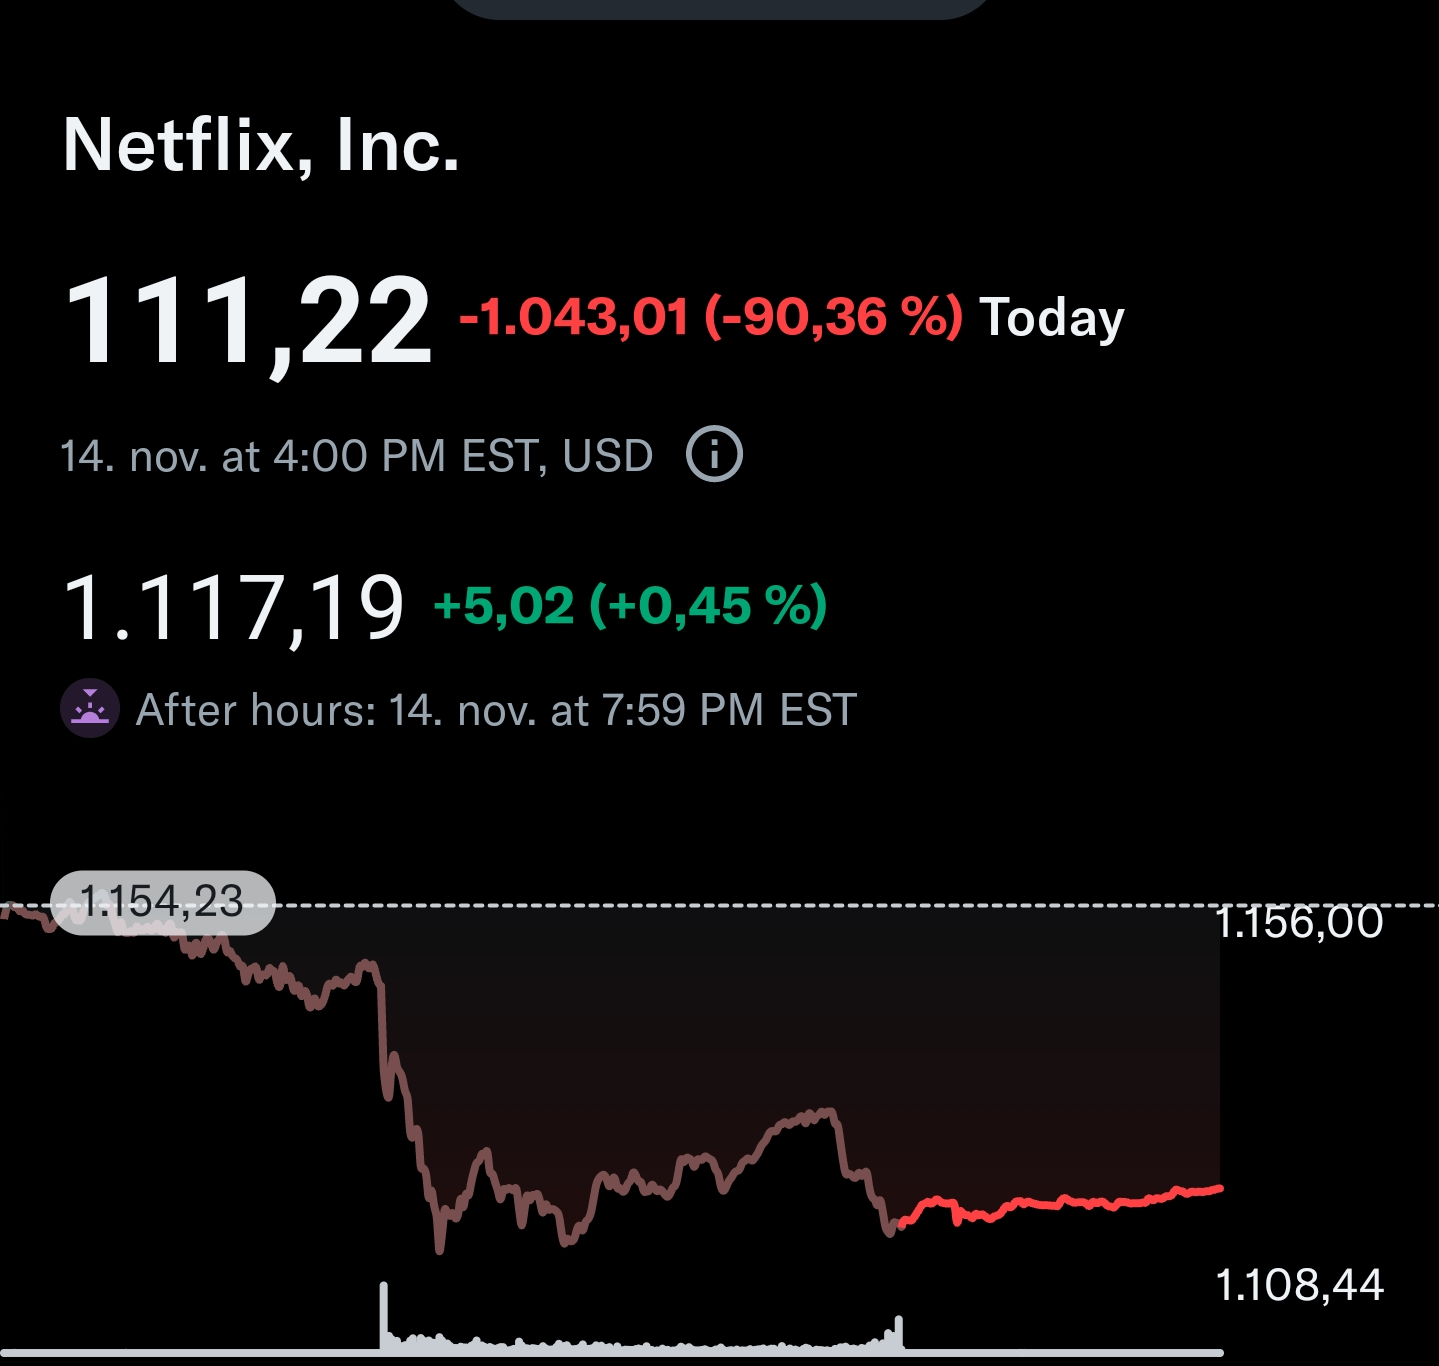
Task: Tap the 14. nov. 4:00 PM timestamp
Action: [356, 456]
